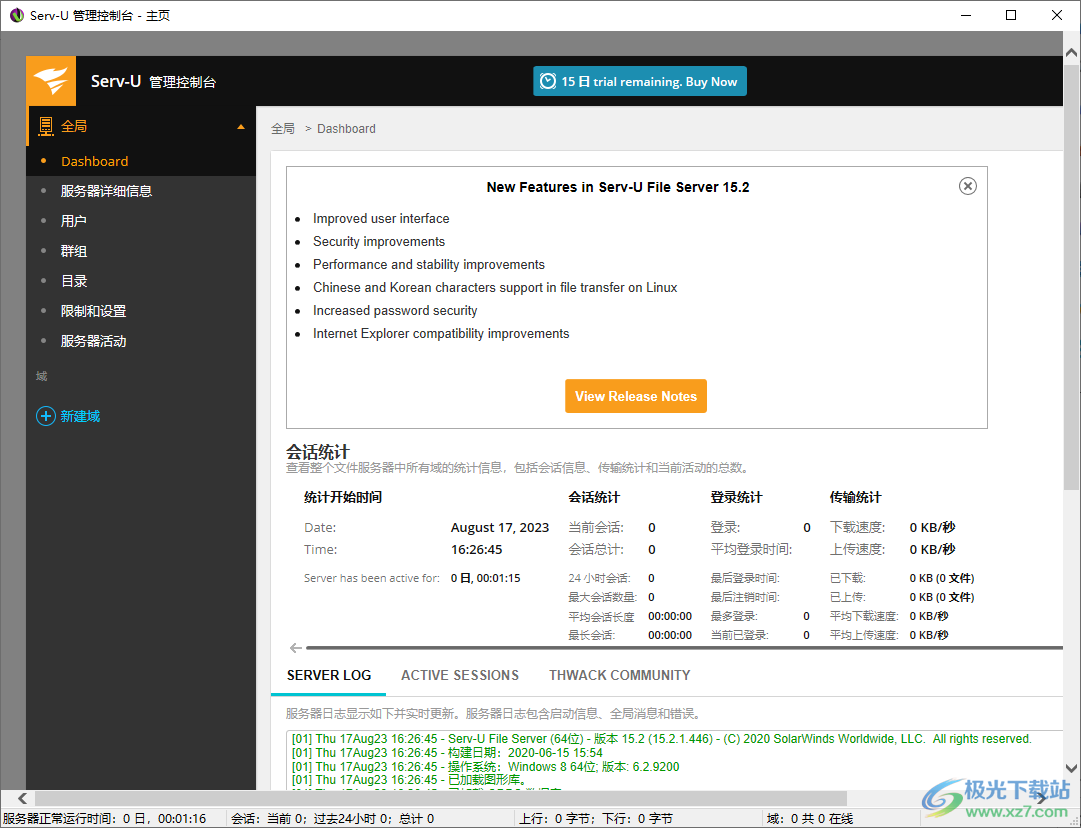Image resolution: width=1081 pixels, height=828 pixels.
Task: Open 服务器活动 in the sidebar
Action: click(x=93, y=341)
